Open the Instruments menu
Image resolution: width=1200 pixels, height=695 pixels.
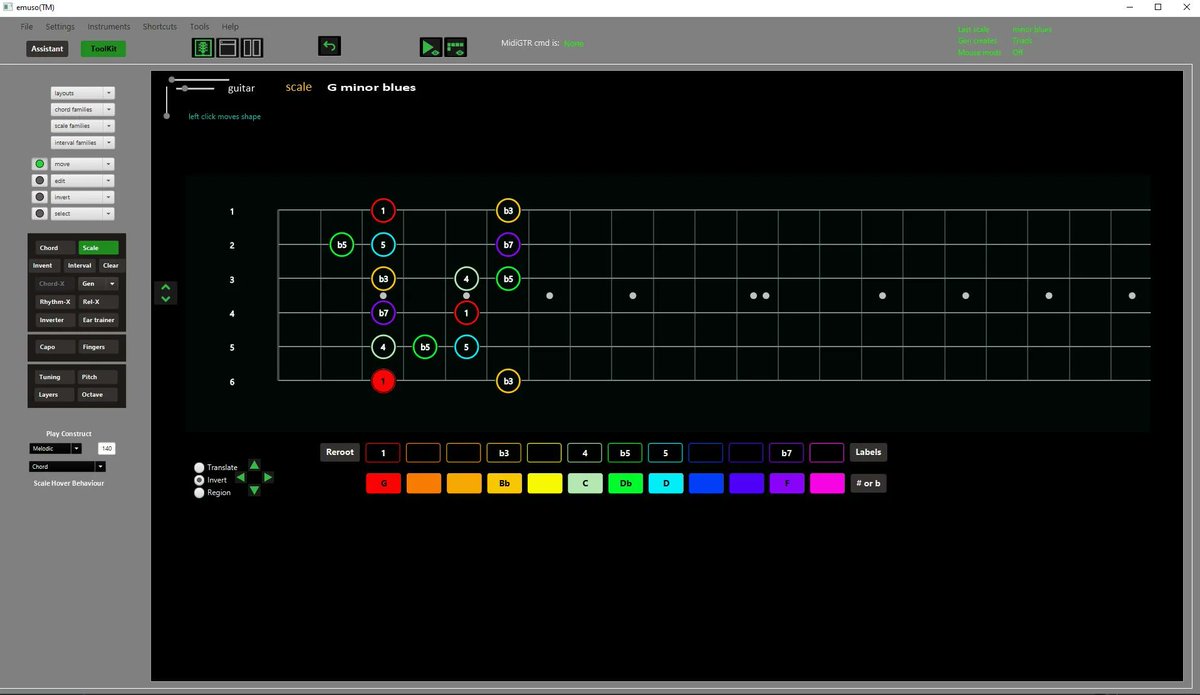point(109,26)
